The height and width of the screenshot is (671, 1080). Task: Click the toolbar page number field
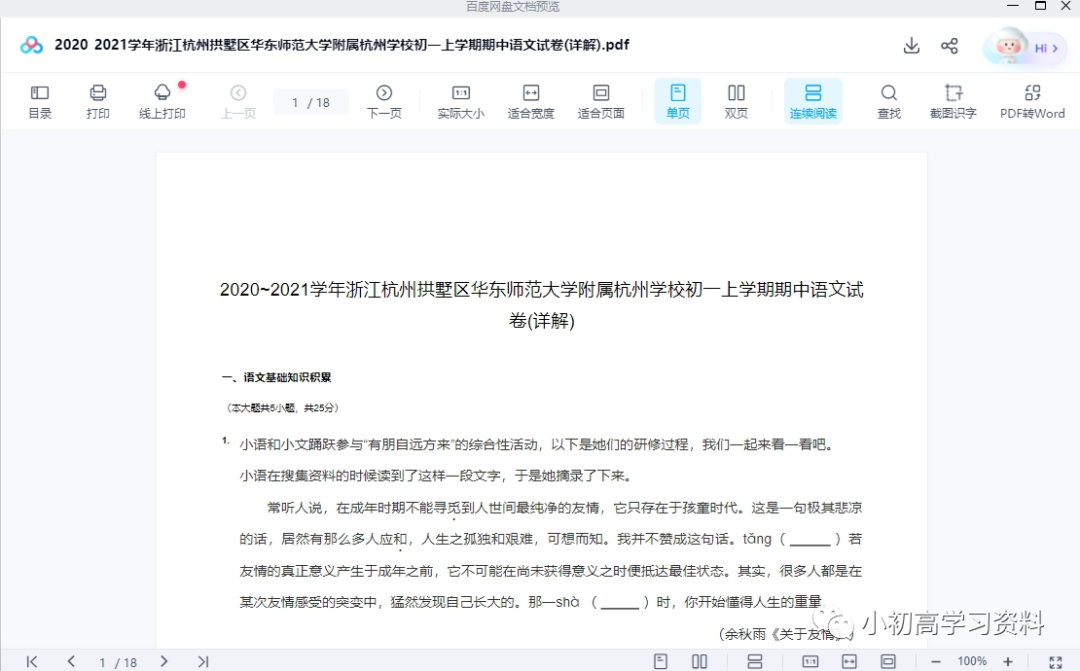pyautogui.click(x=311, y=103)
